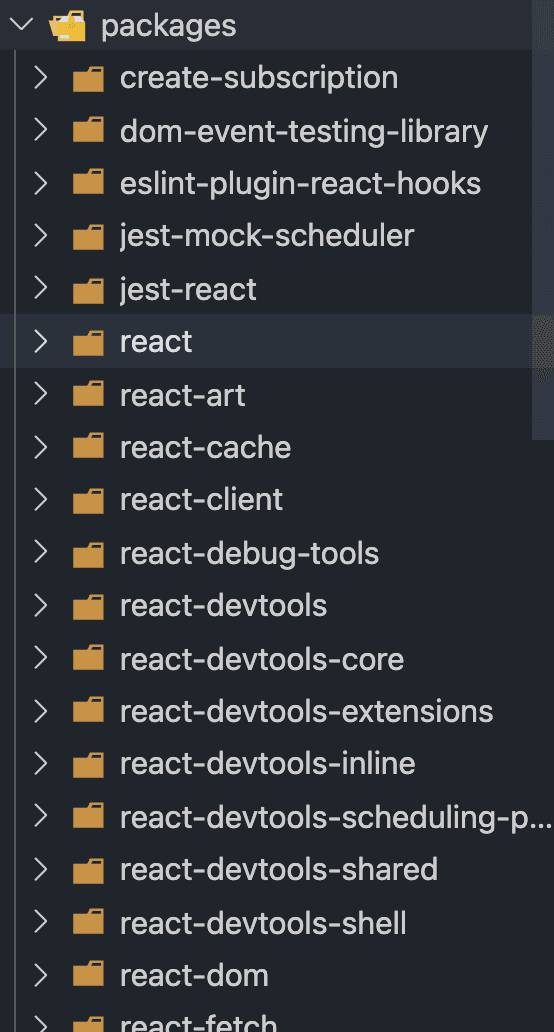554x1032 pixels.
Task: Click the dom-event-testing-library folder icon
Action: point(88,130)
